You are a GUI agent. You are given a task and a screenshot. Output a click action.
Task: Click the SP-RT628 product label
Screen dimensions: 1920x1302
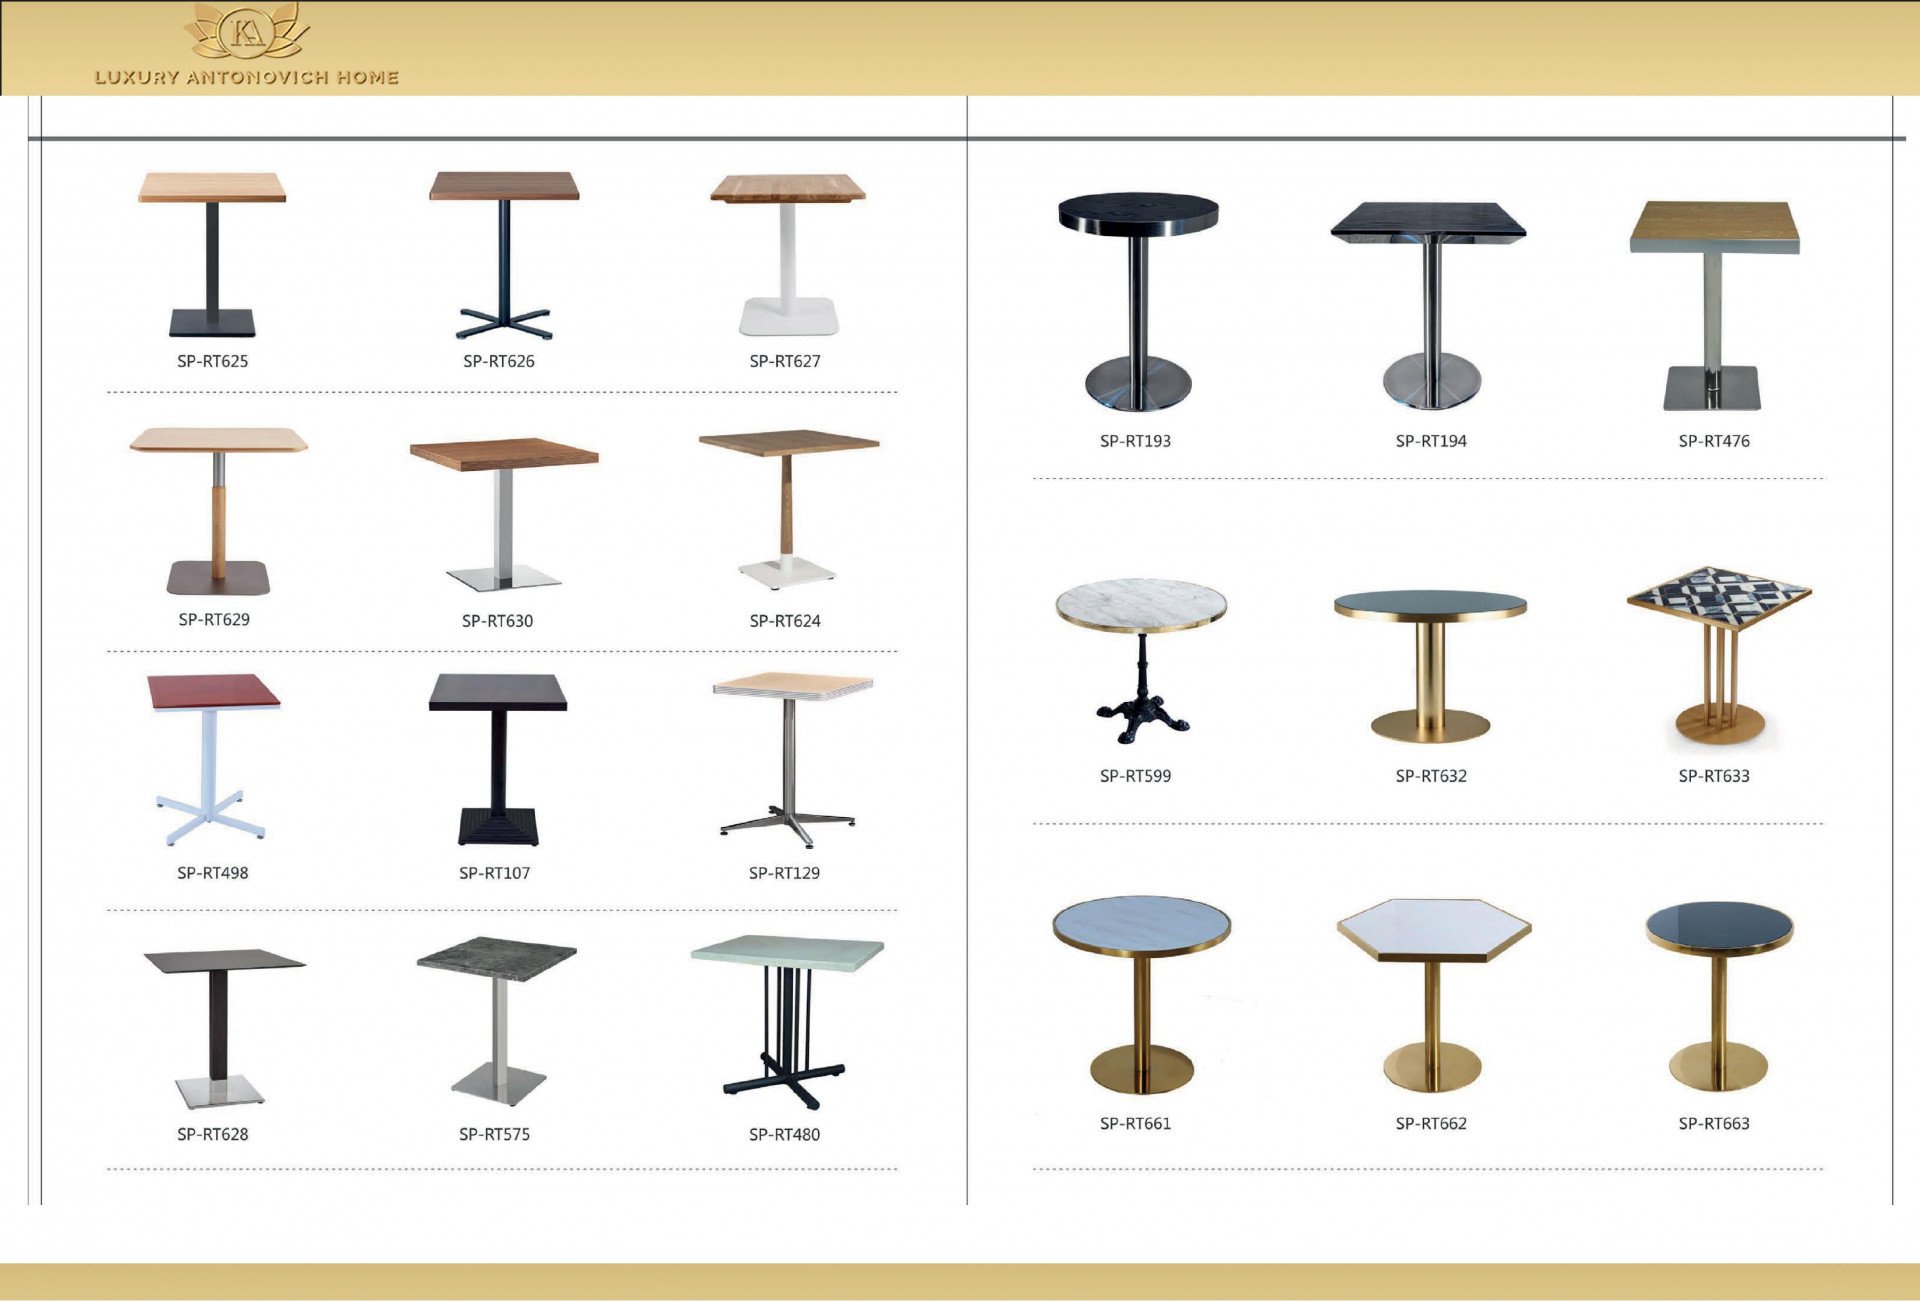[x=213, y=1135]
